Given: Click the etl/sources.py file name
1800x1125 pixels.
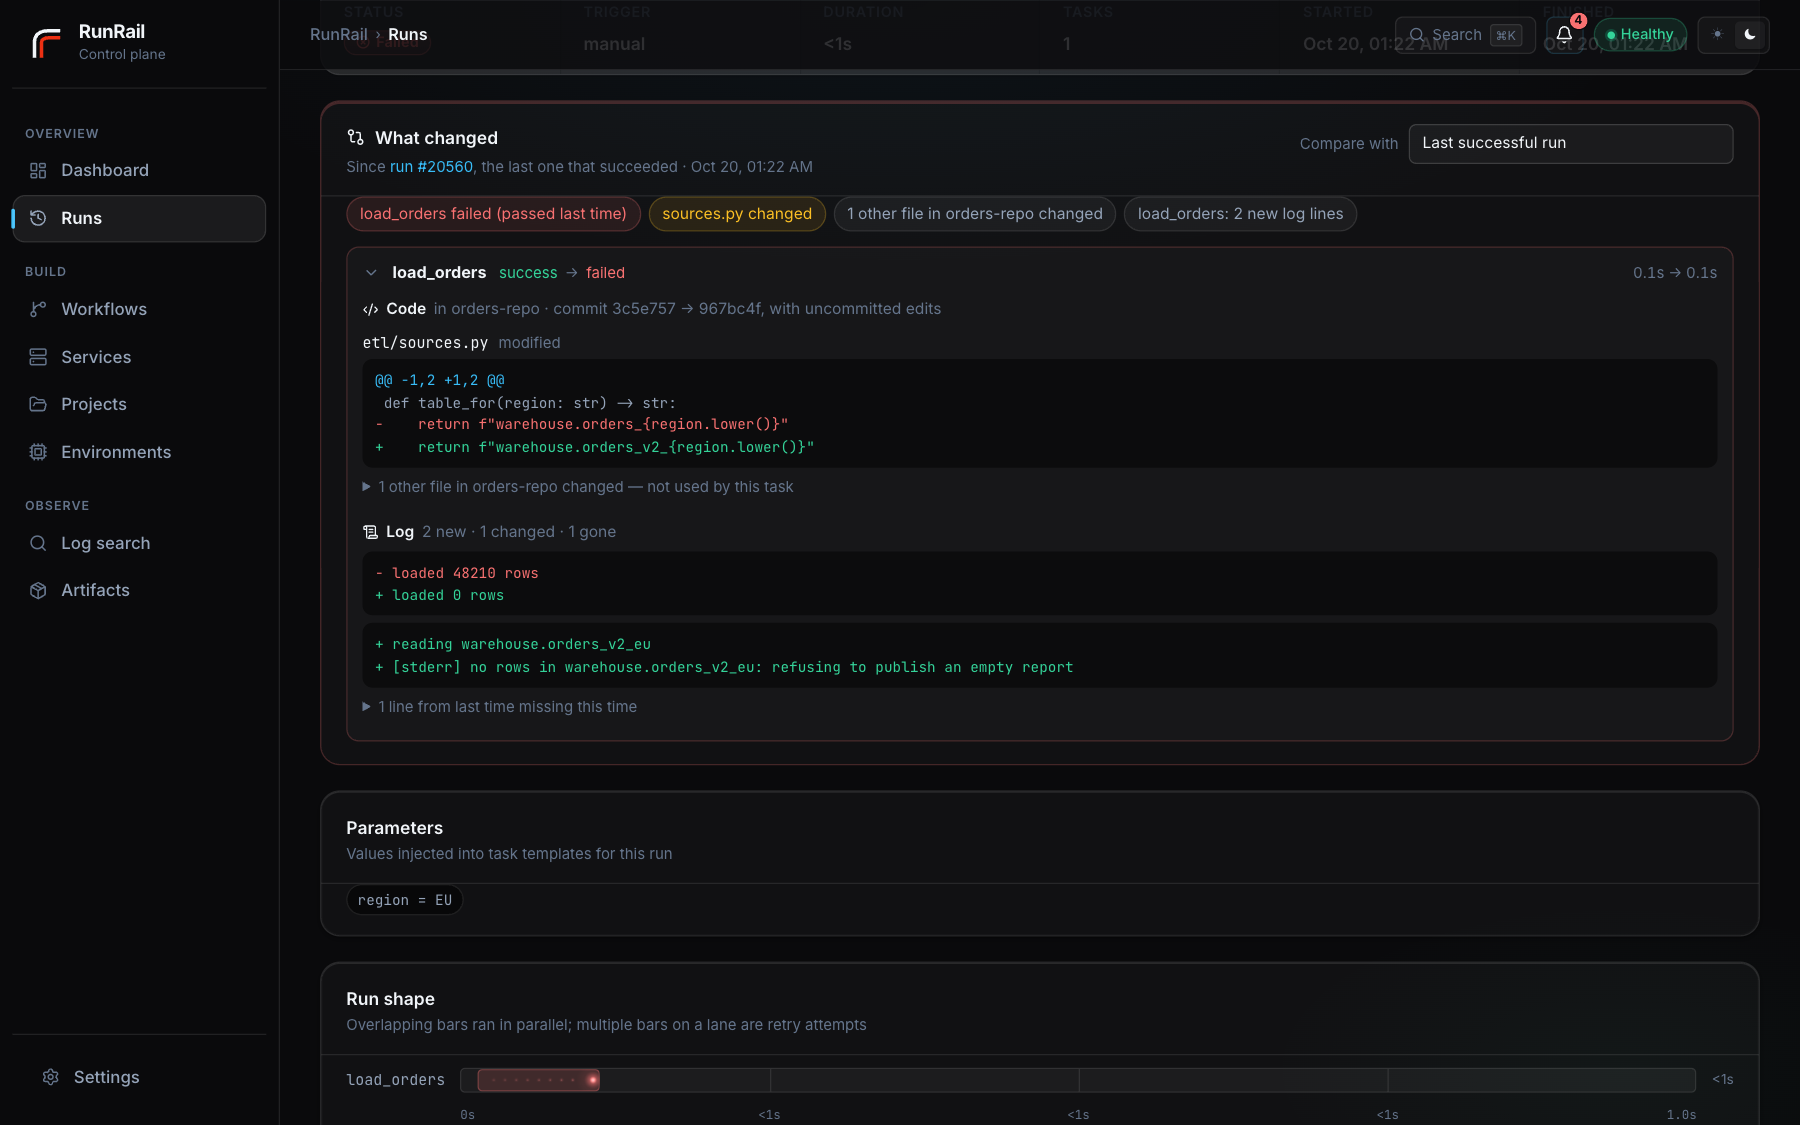Looking at the screenshot, I should (425, 343).
